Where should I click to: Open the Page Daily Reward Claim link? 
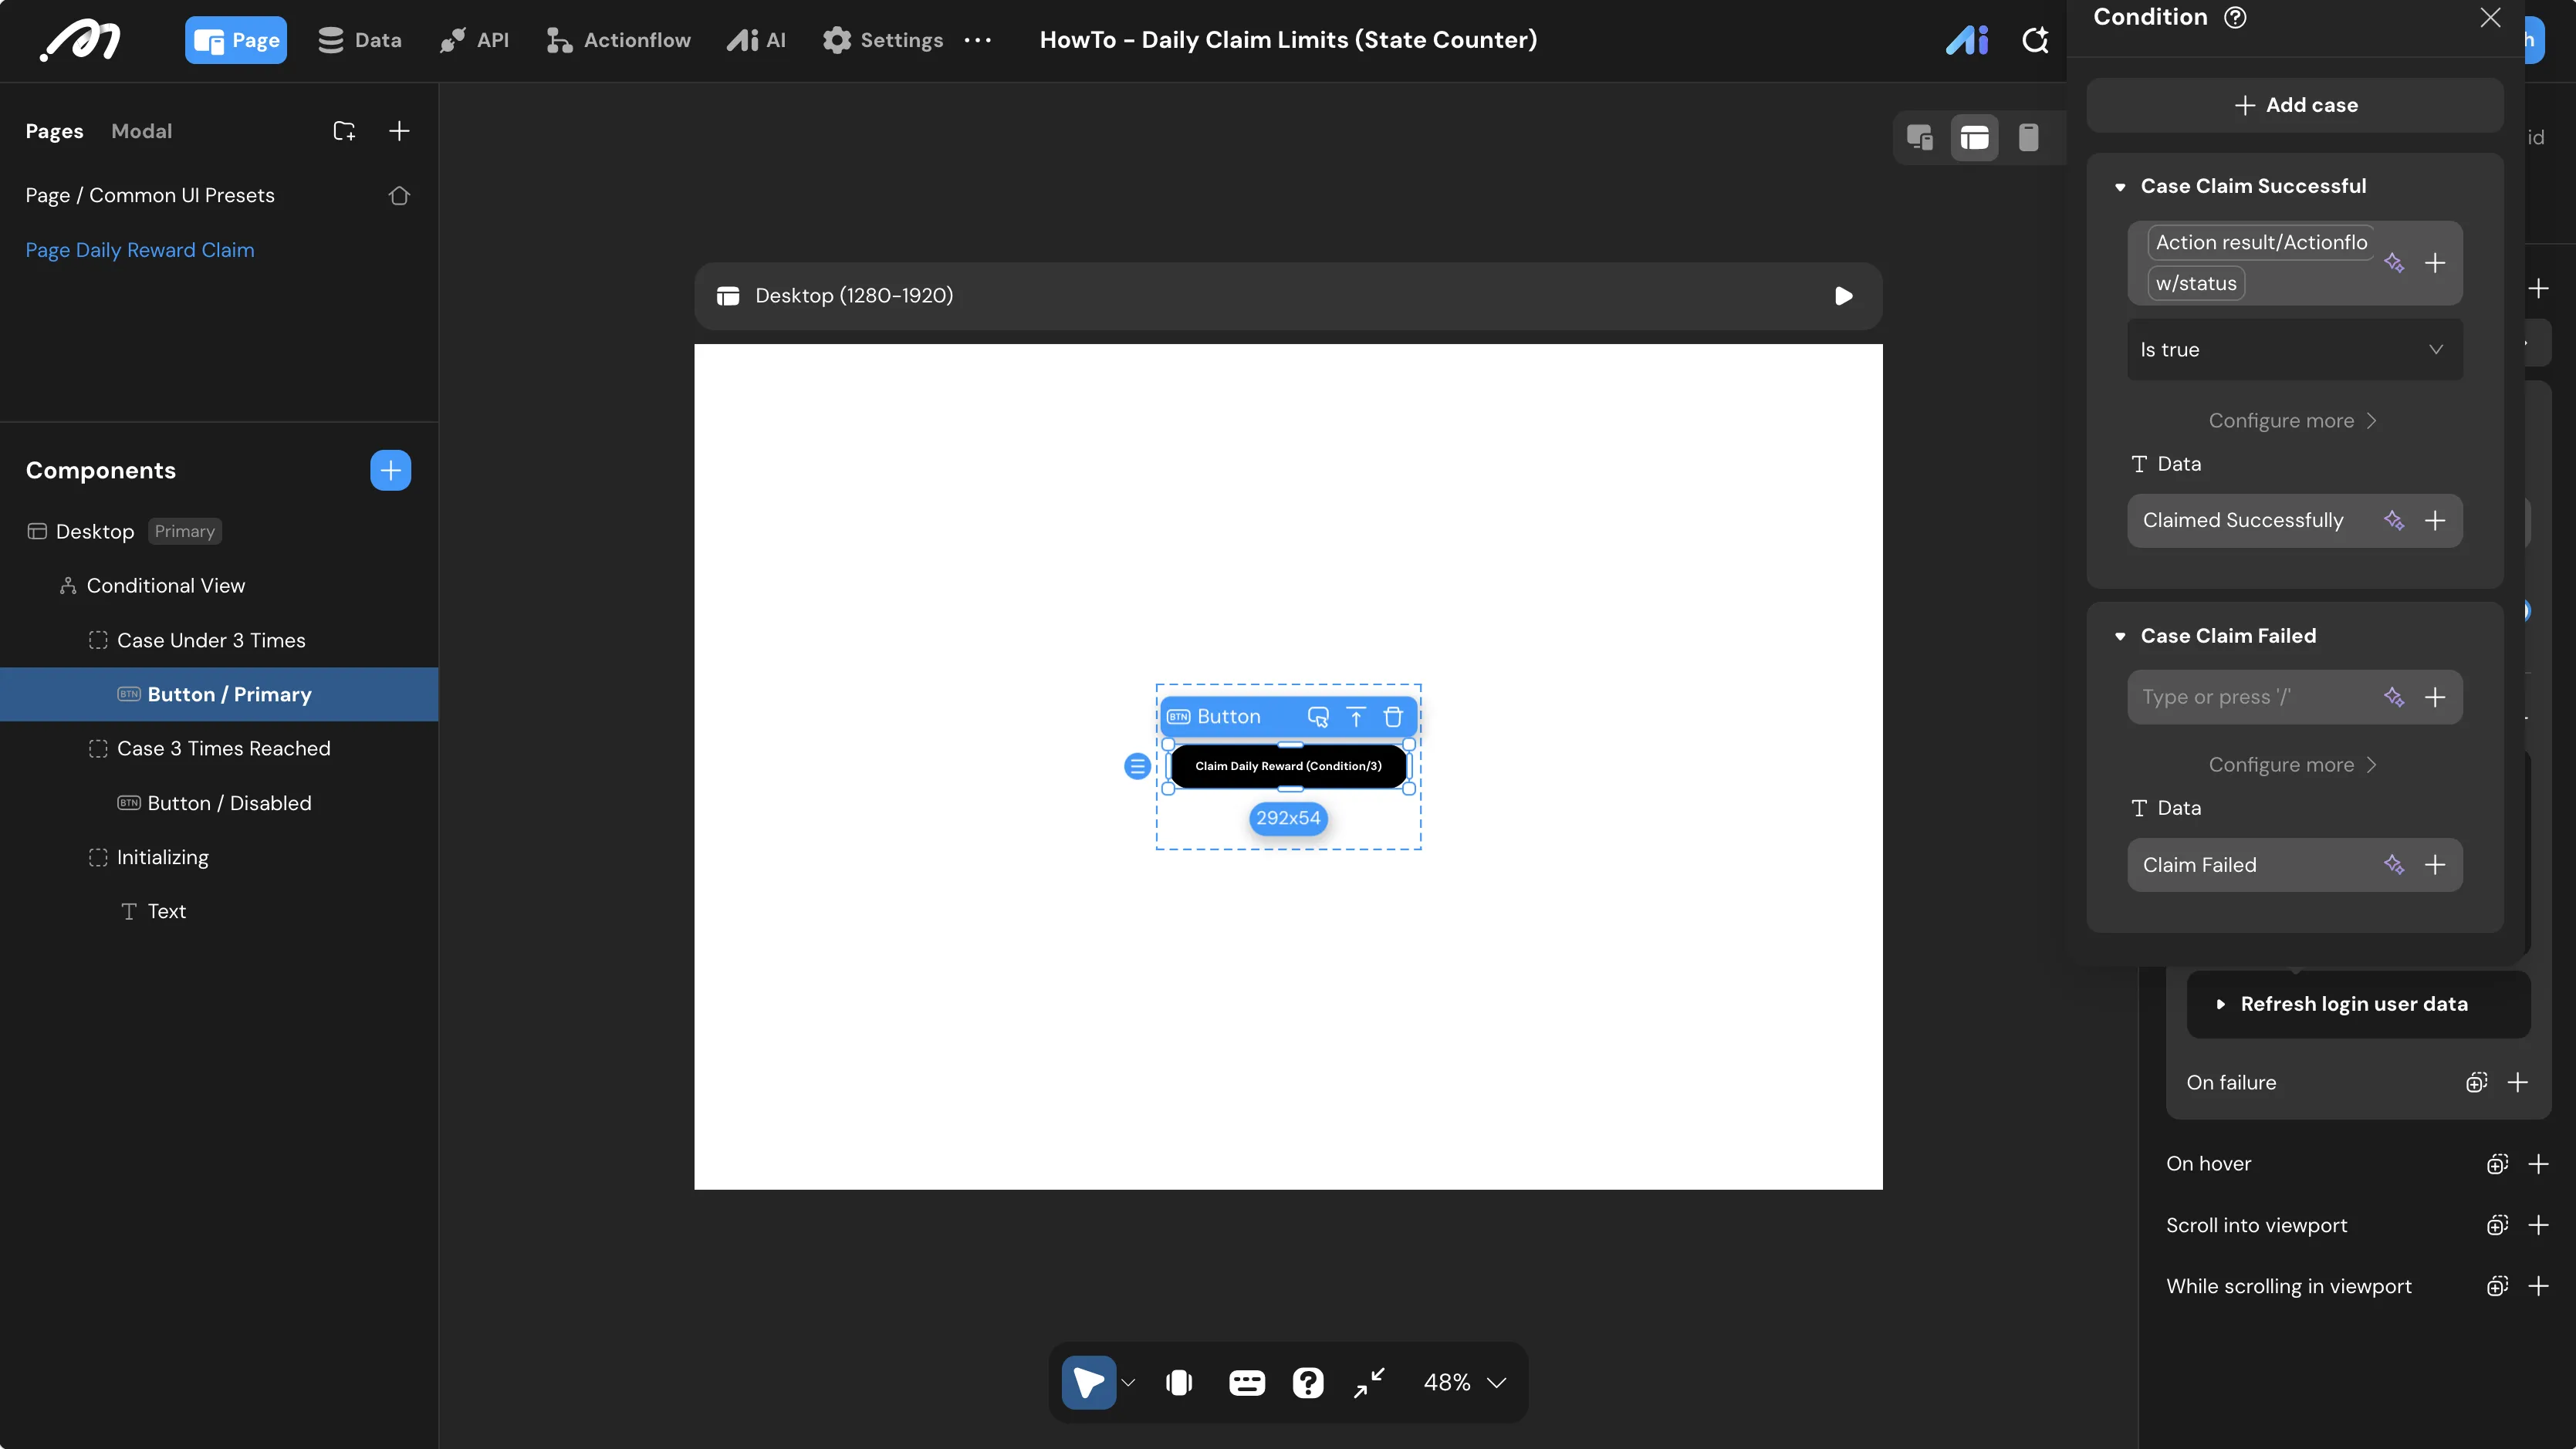click(x=140, y=250)
